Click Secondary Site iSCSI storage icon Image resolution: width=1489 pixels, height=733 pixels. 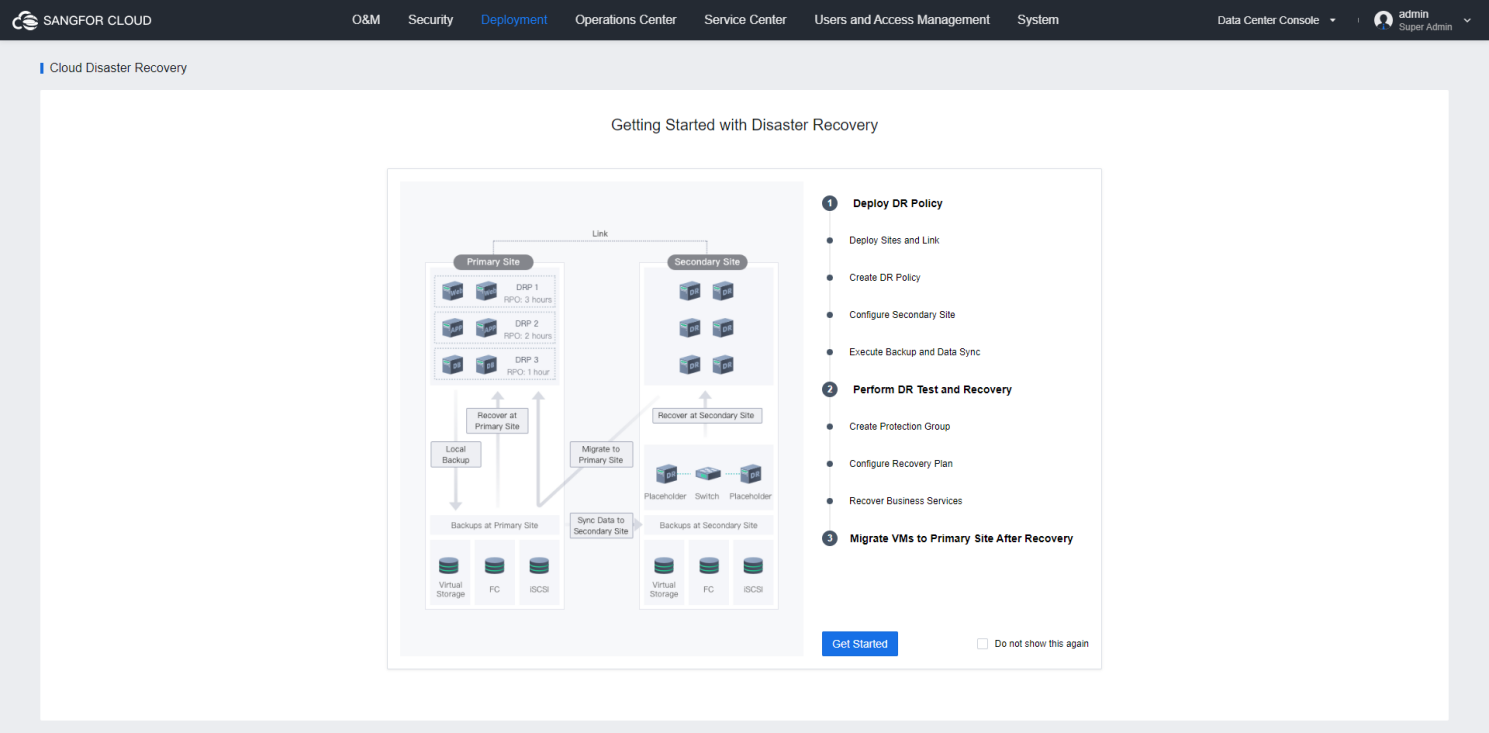(753, 565)
